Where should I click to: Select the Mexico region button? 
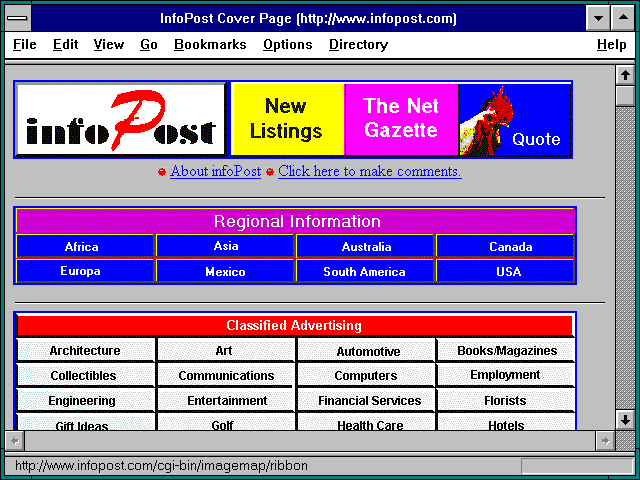pos(225,271)
